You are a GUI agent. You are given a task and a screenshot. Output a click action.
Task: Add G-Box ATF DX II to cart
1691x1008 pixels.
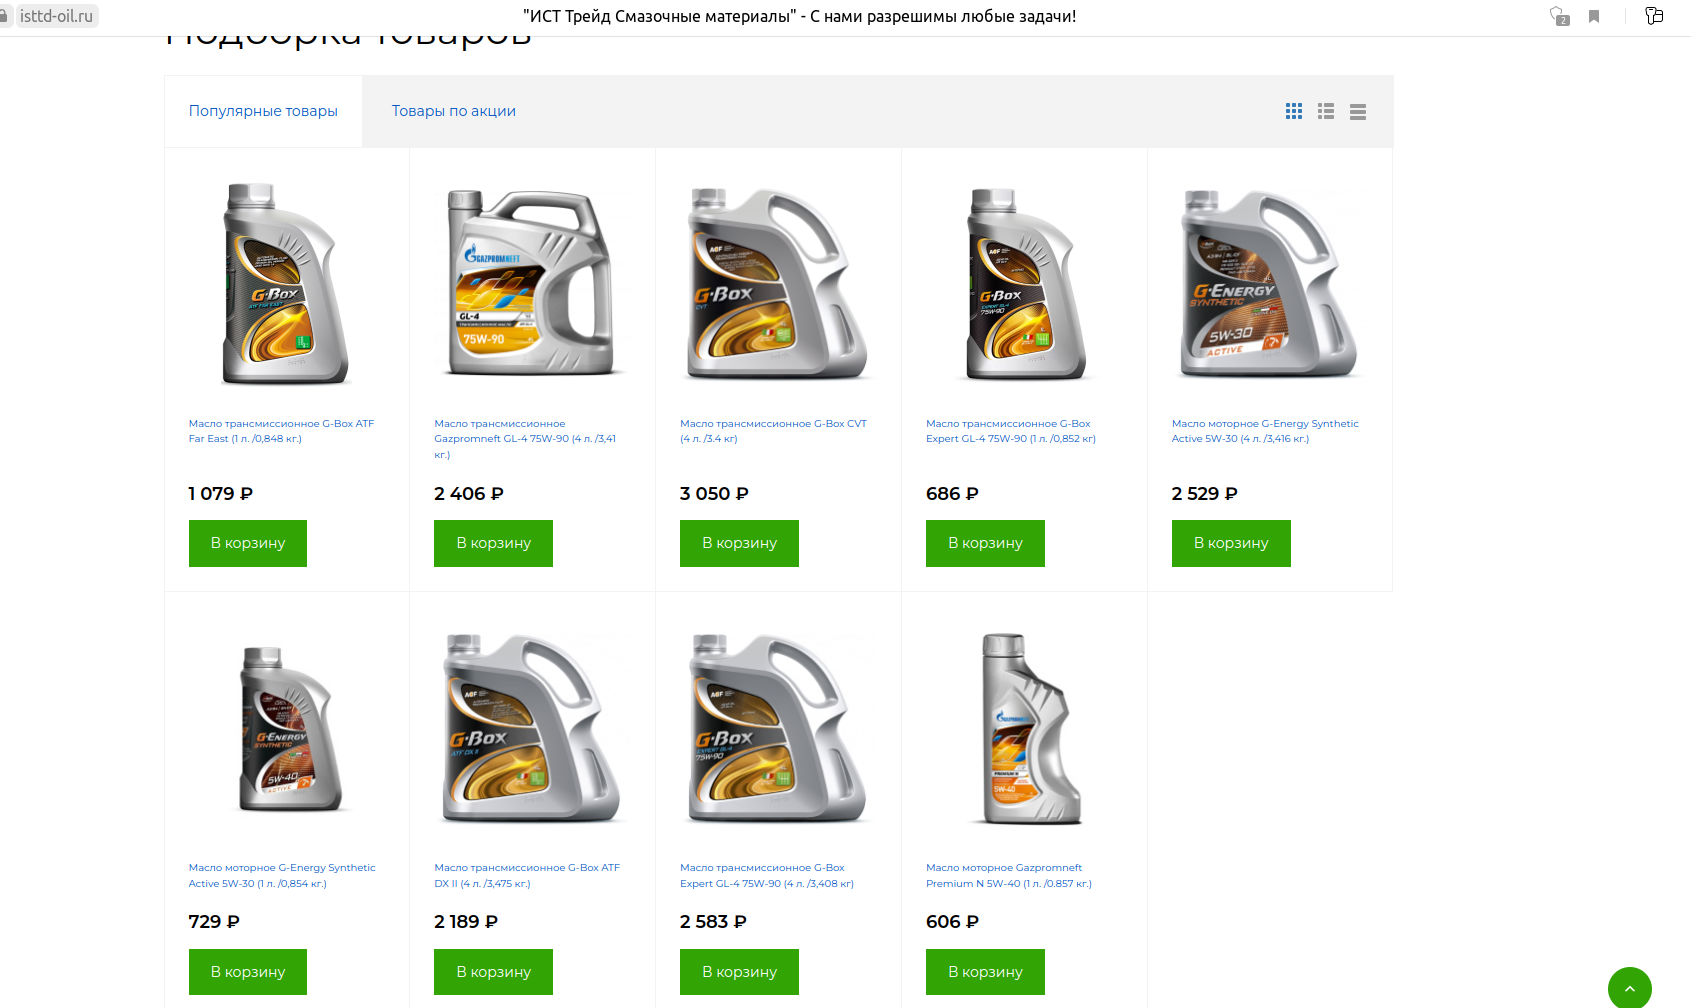point(493,972)
